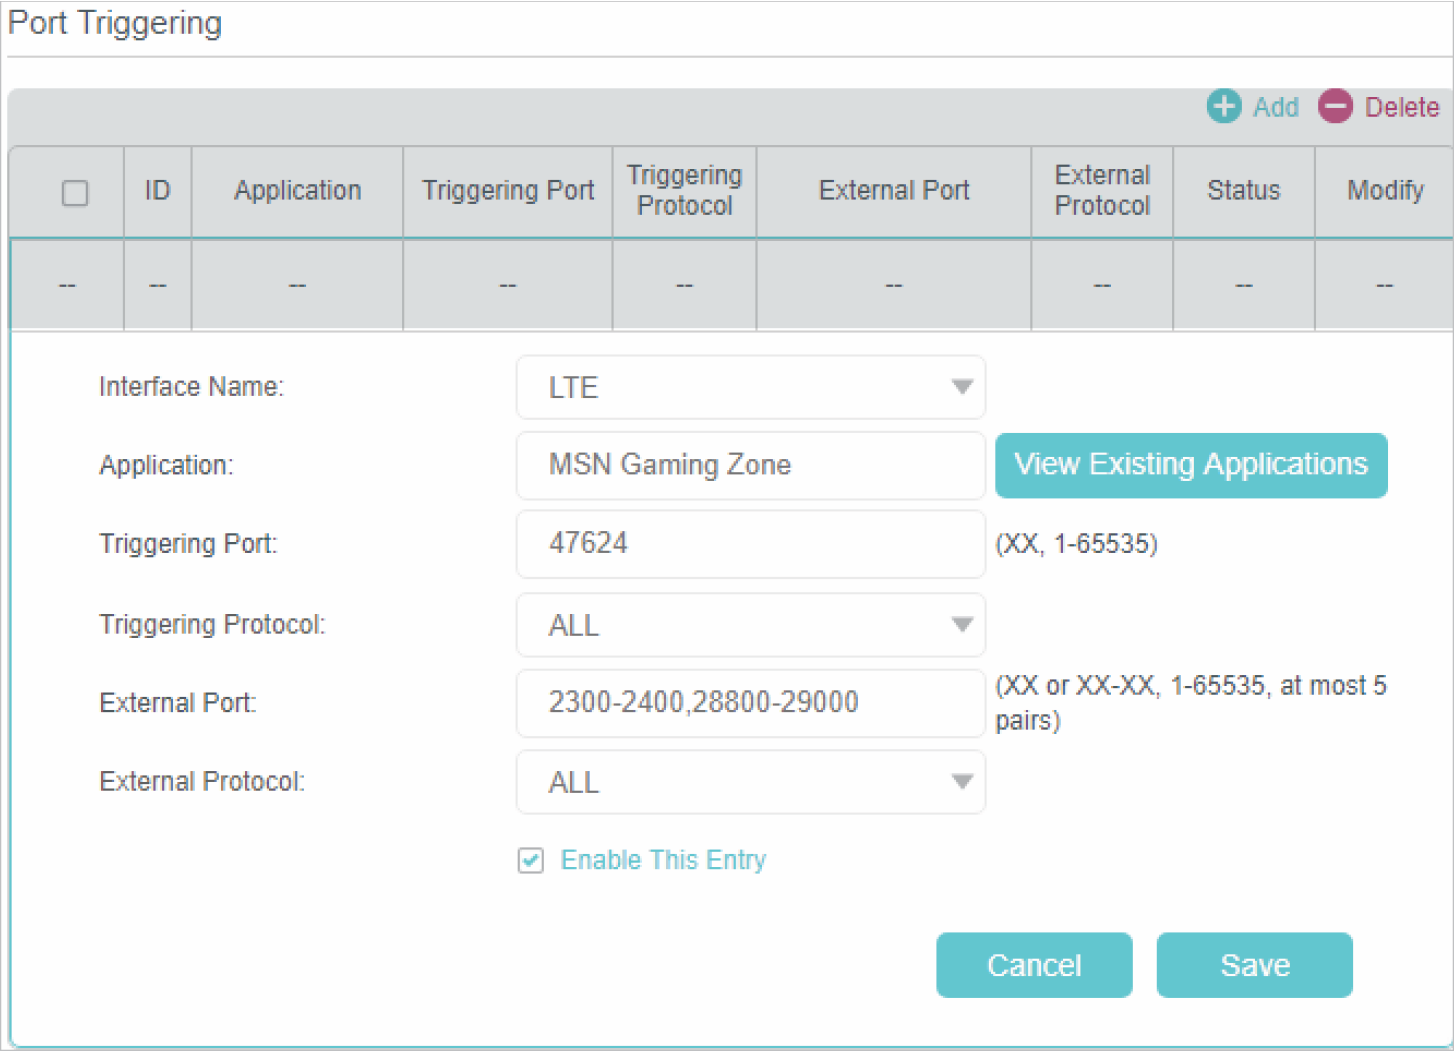The width and height of the screenshot is (1454, 1051).
Task: Click the red minus Delete icon
Action: coord(1335,106)
